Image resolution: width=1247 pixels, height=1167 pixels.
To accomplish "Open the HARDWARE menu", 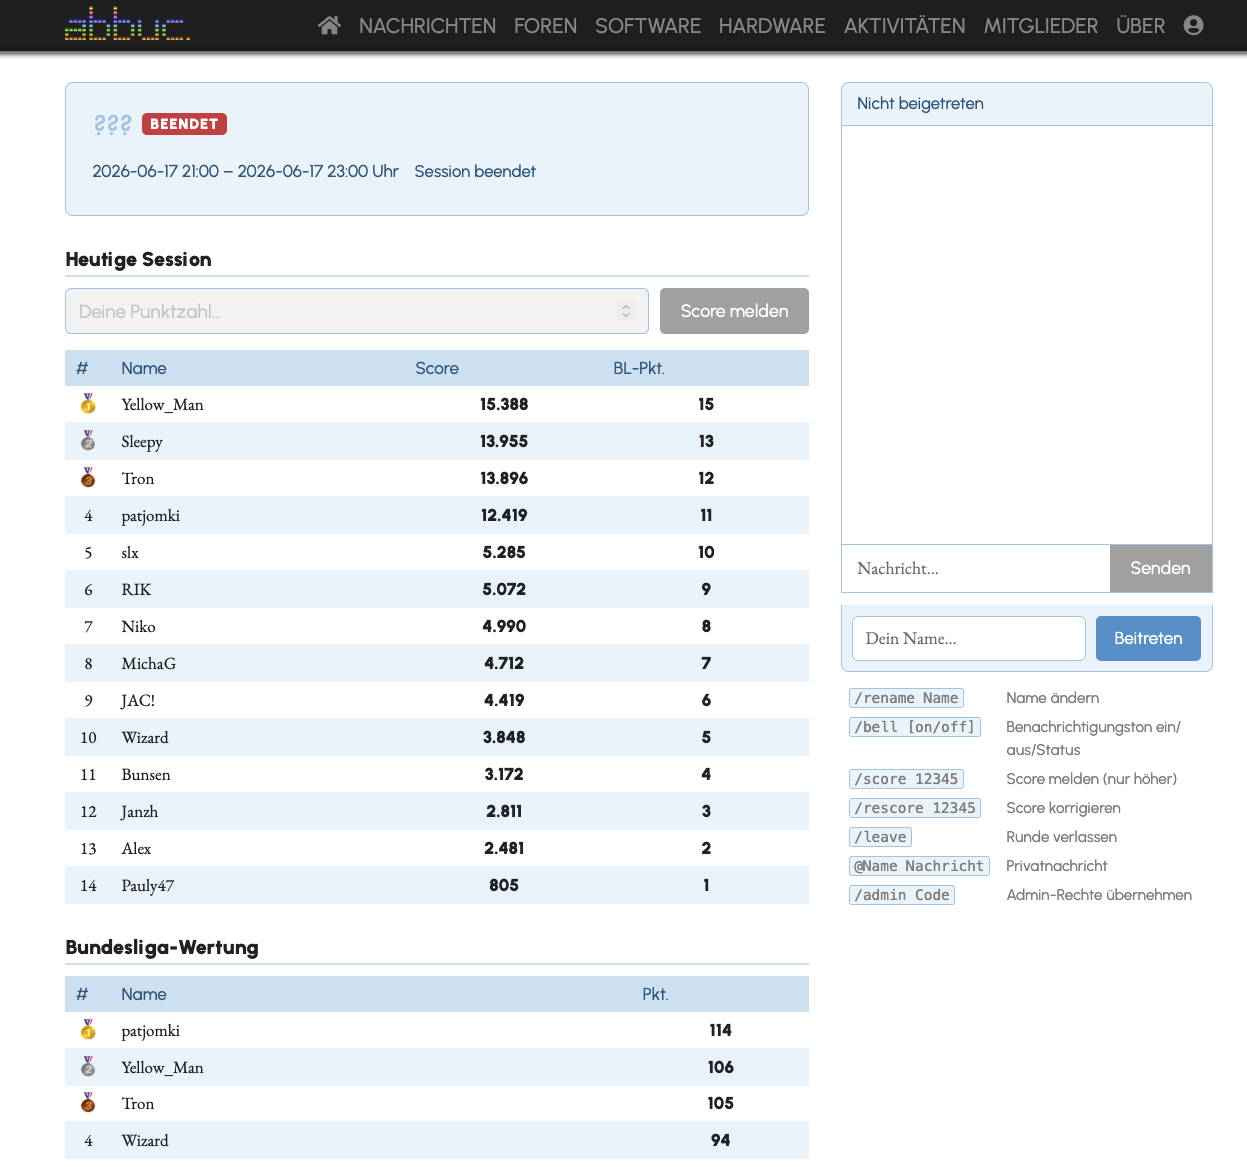I will 772,26.
